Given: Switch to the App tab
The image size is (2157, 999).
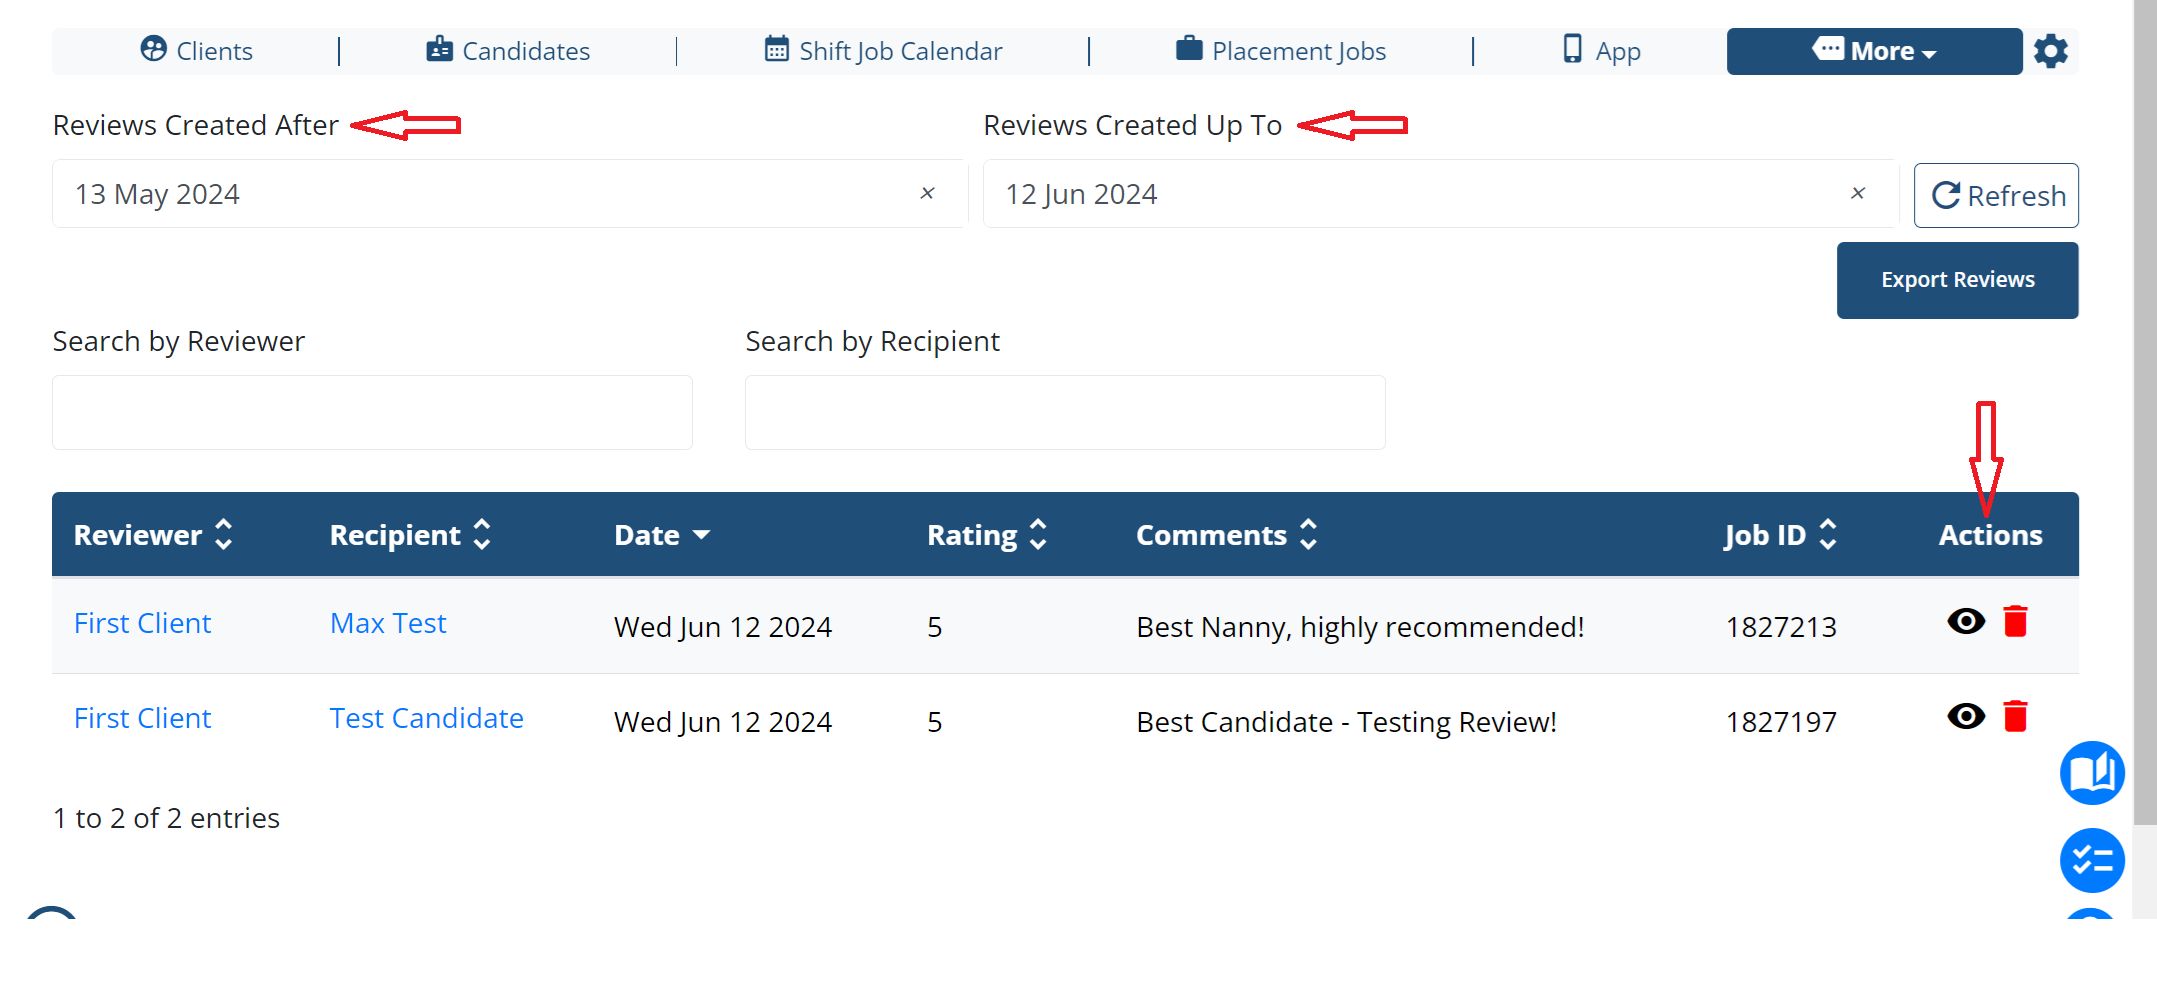Looking at the screenshot, I should tap(1601, 51).
